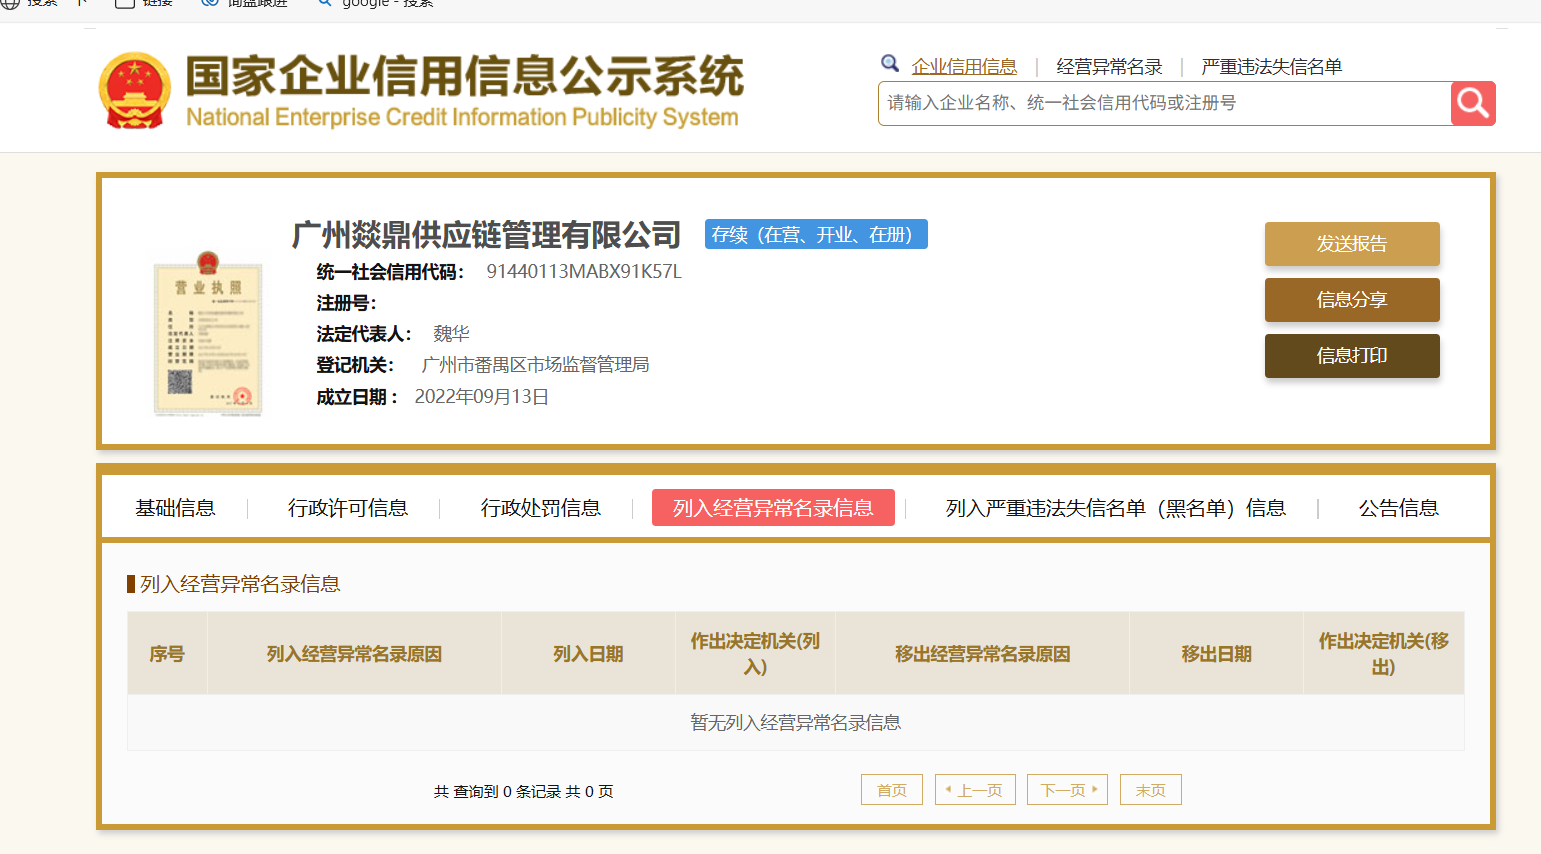Click the 成立日期 field label
The height and width of the screenshot is (854, 1541).
pyautogui.click(x=357, y=397)
